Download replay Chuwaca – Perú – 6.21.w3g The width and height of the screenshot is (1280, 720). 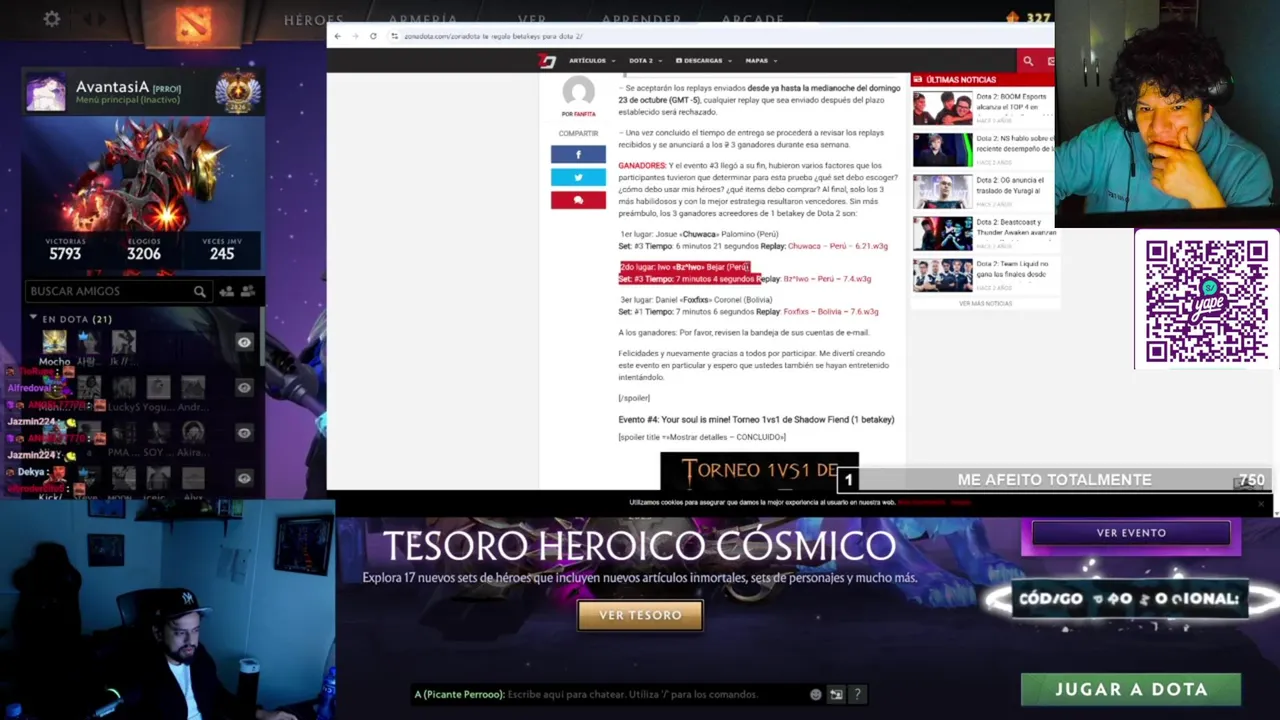pyautogui.click(x=837, y=246)
